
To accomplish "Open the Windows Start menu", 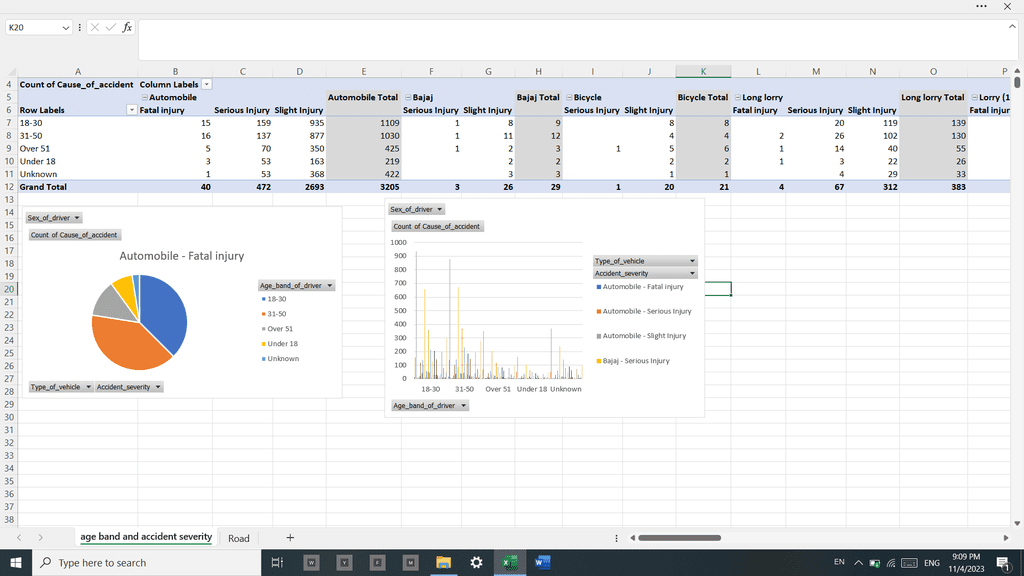I will 16,562.
